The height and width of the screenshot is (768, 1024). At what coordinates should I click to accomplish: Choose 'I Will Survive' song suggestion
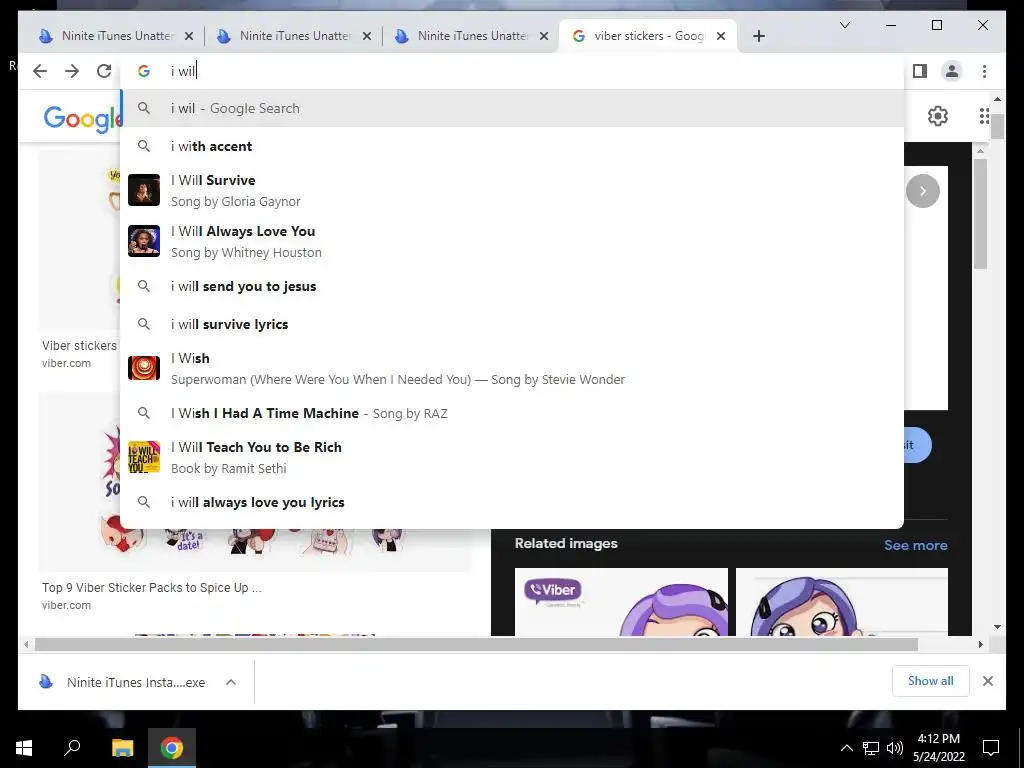coord(512,190)
